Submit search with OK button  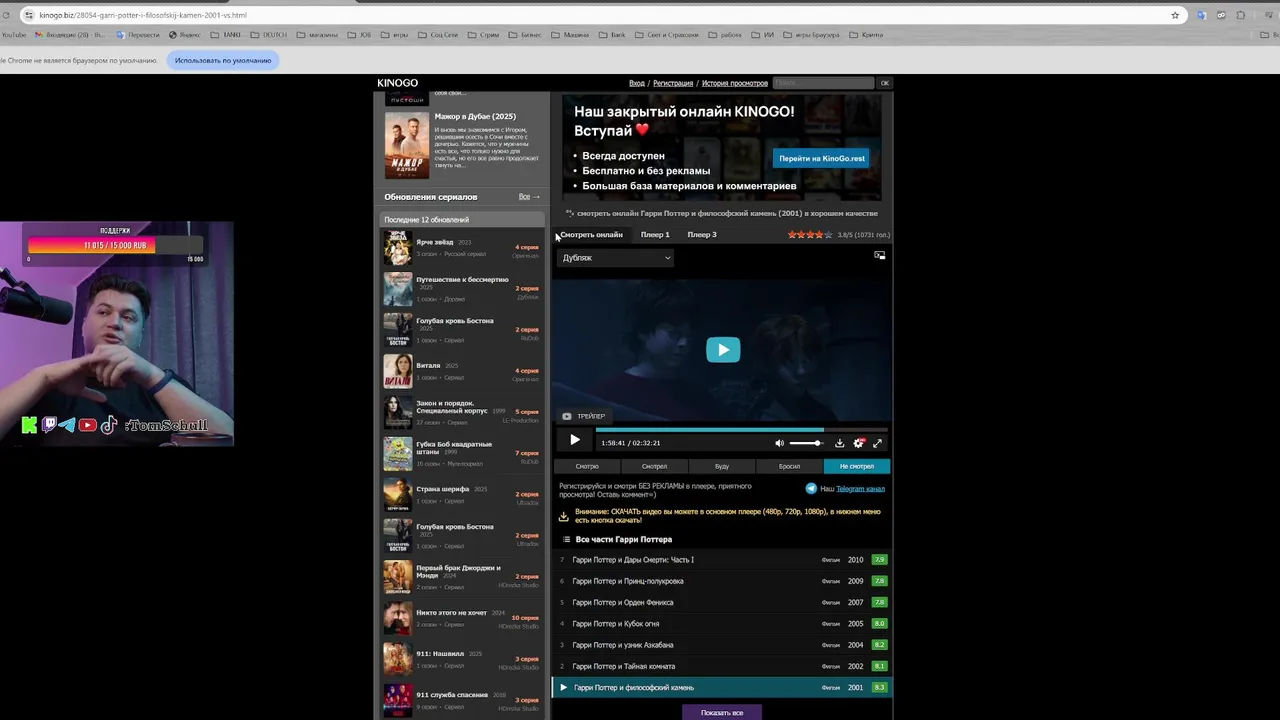point(884,83)
